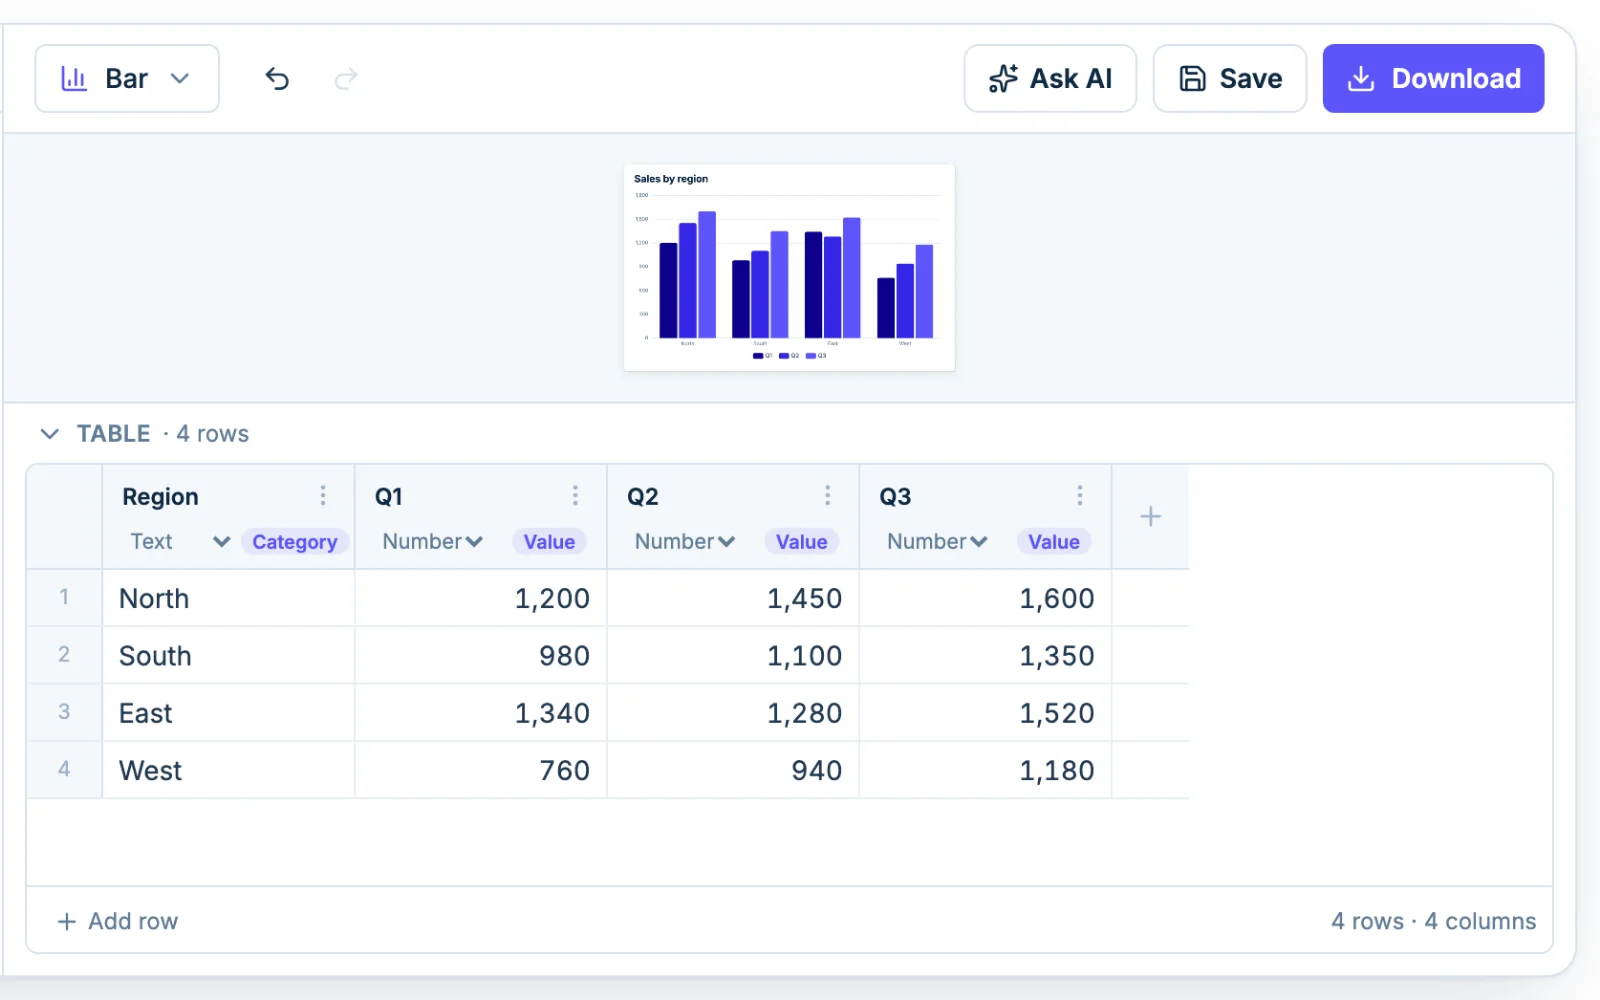
Task: Change the Region column Text type dropdown
Action: pos(180,541)
